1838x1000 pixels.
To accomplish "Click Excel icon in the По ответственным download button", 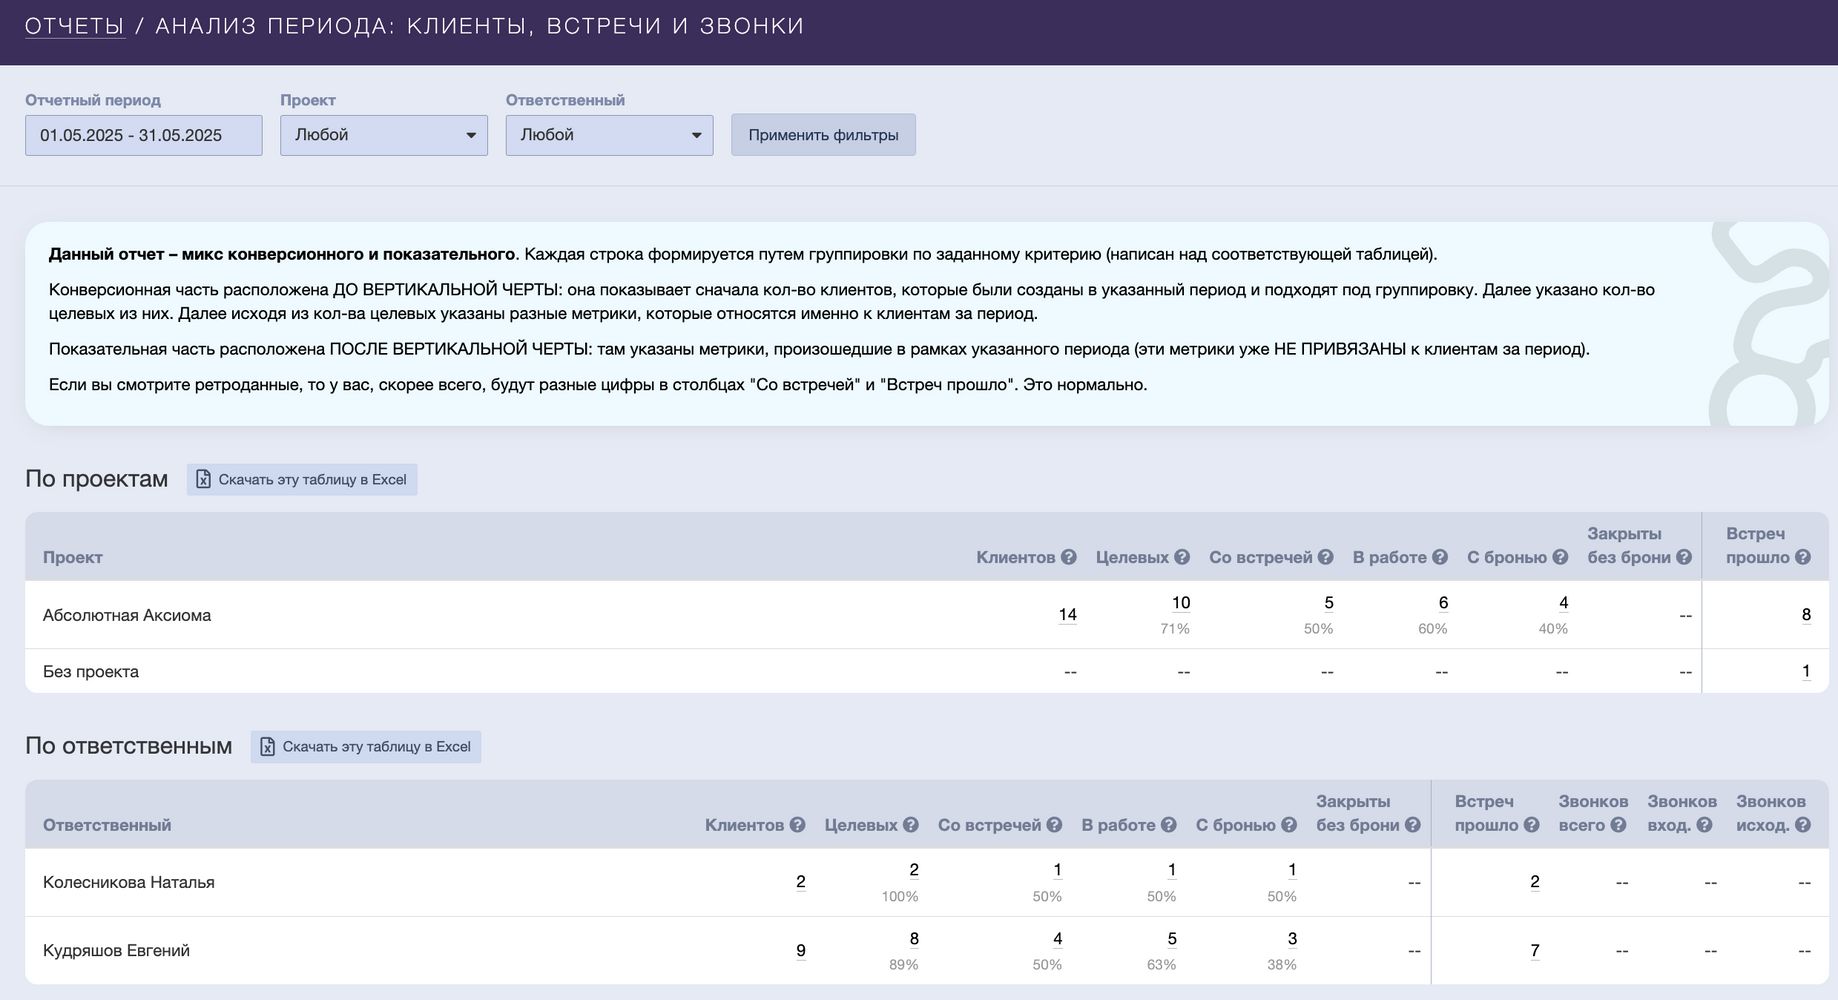I will 268,746.
